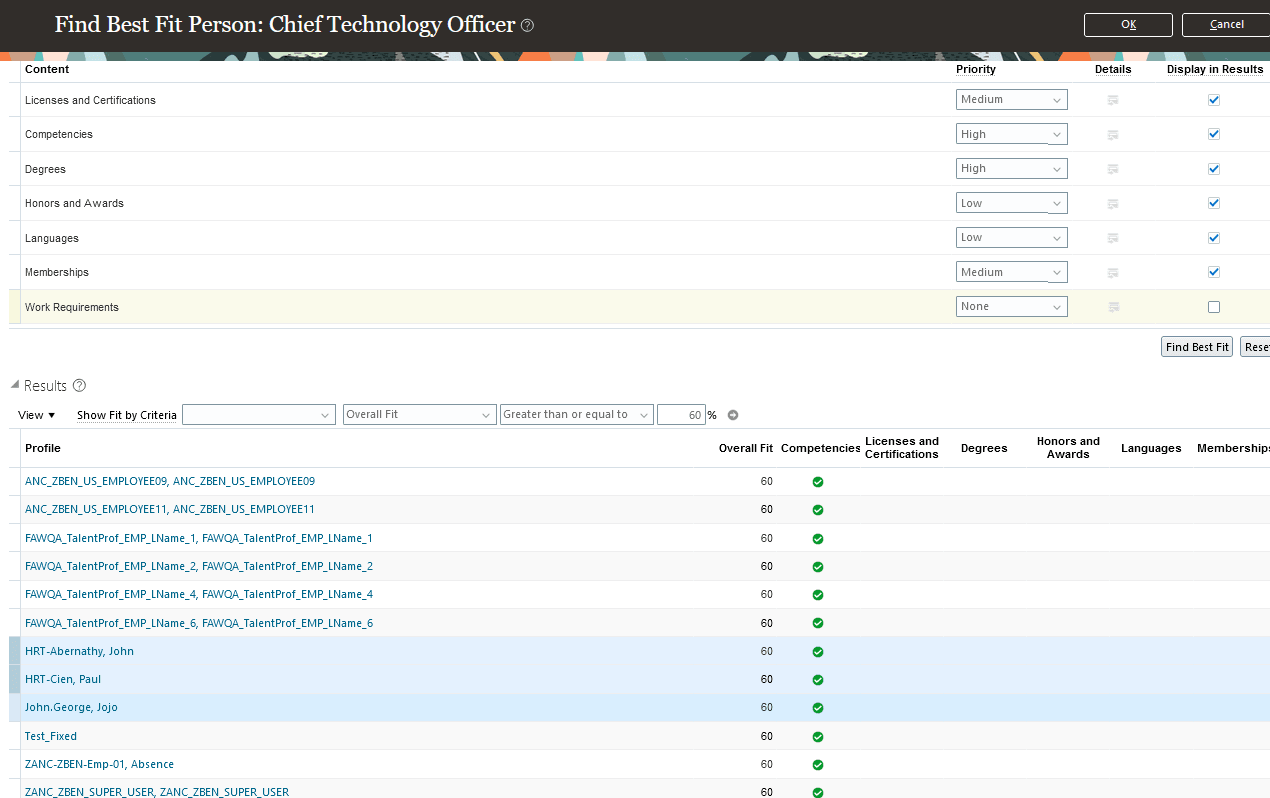This screenshot has width=1270, height=798.
Task: Open help icon beside page title
Action: click(x=528, y=25)
